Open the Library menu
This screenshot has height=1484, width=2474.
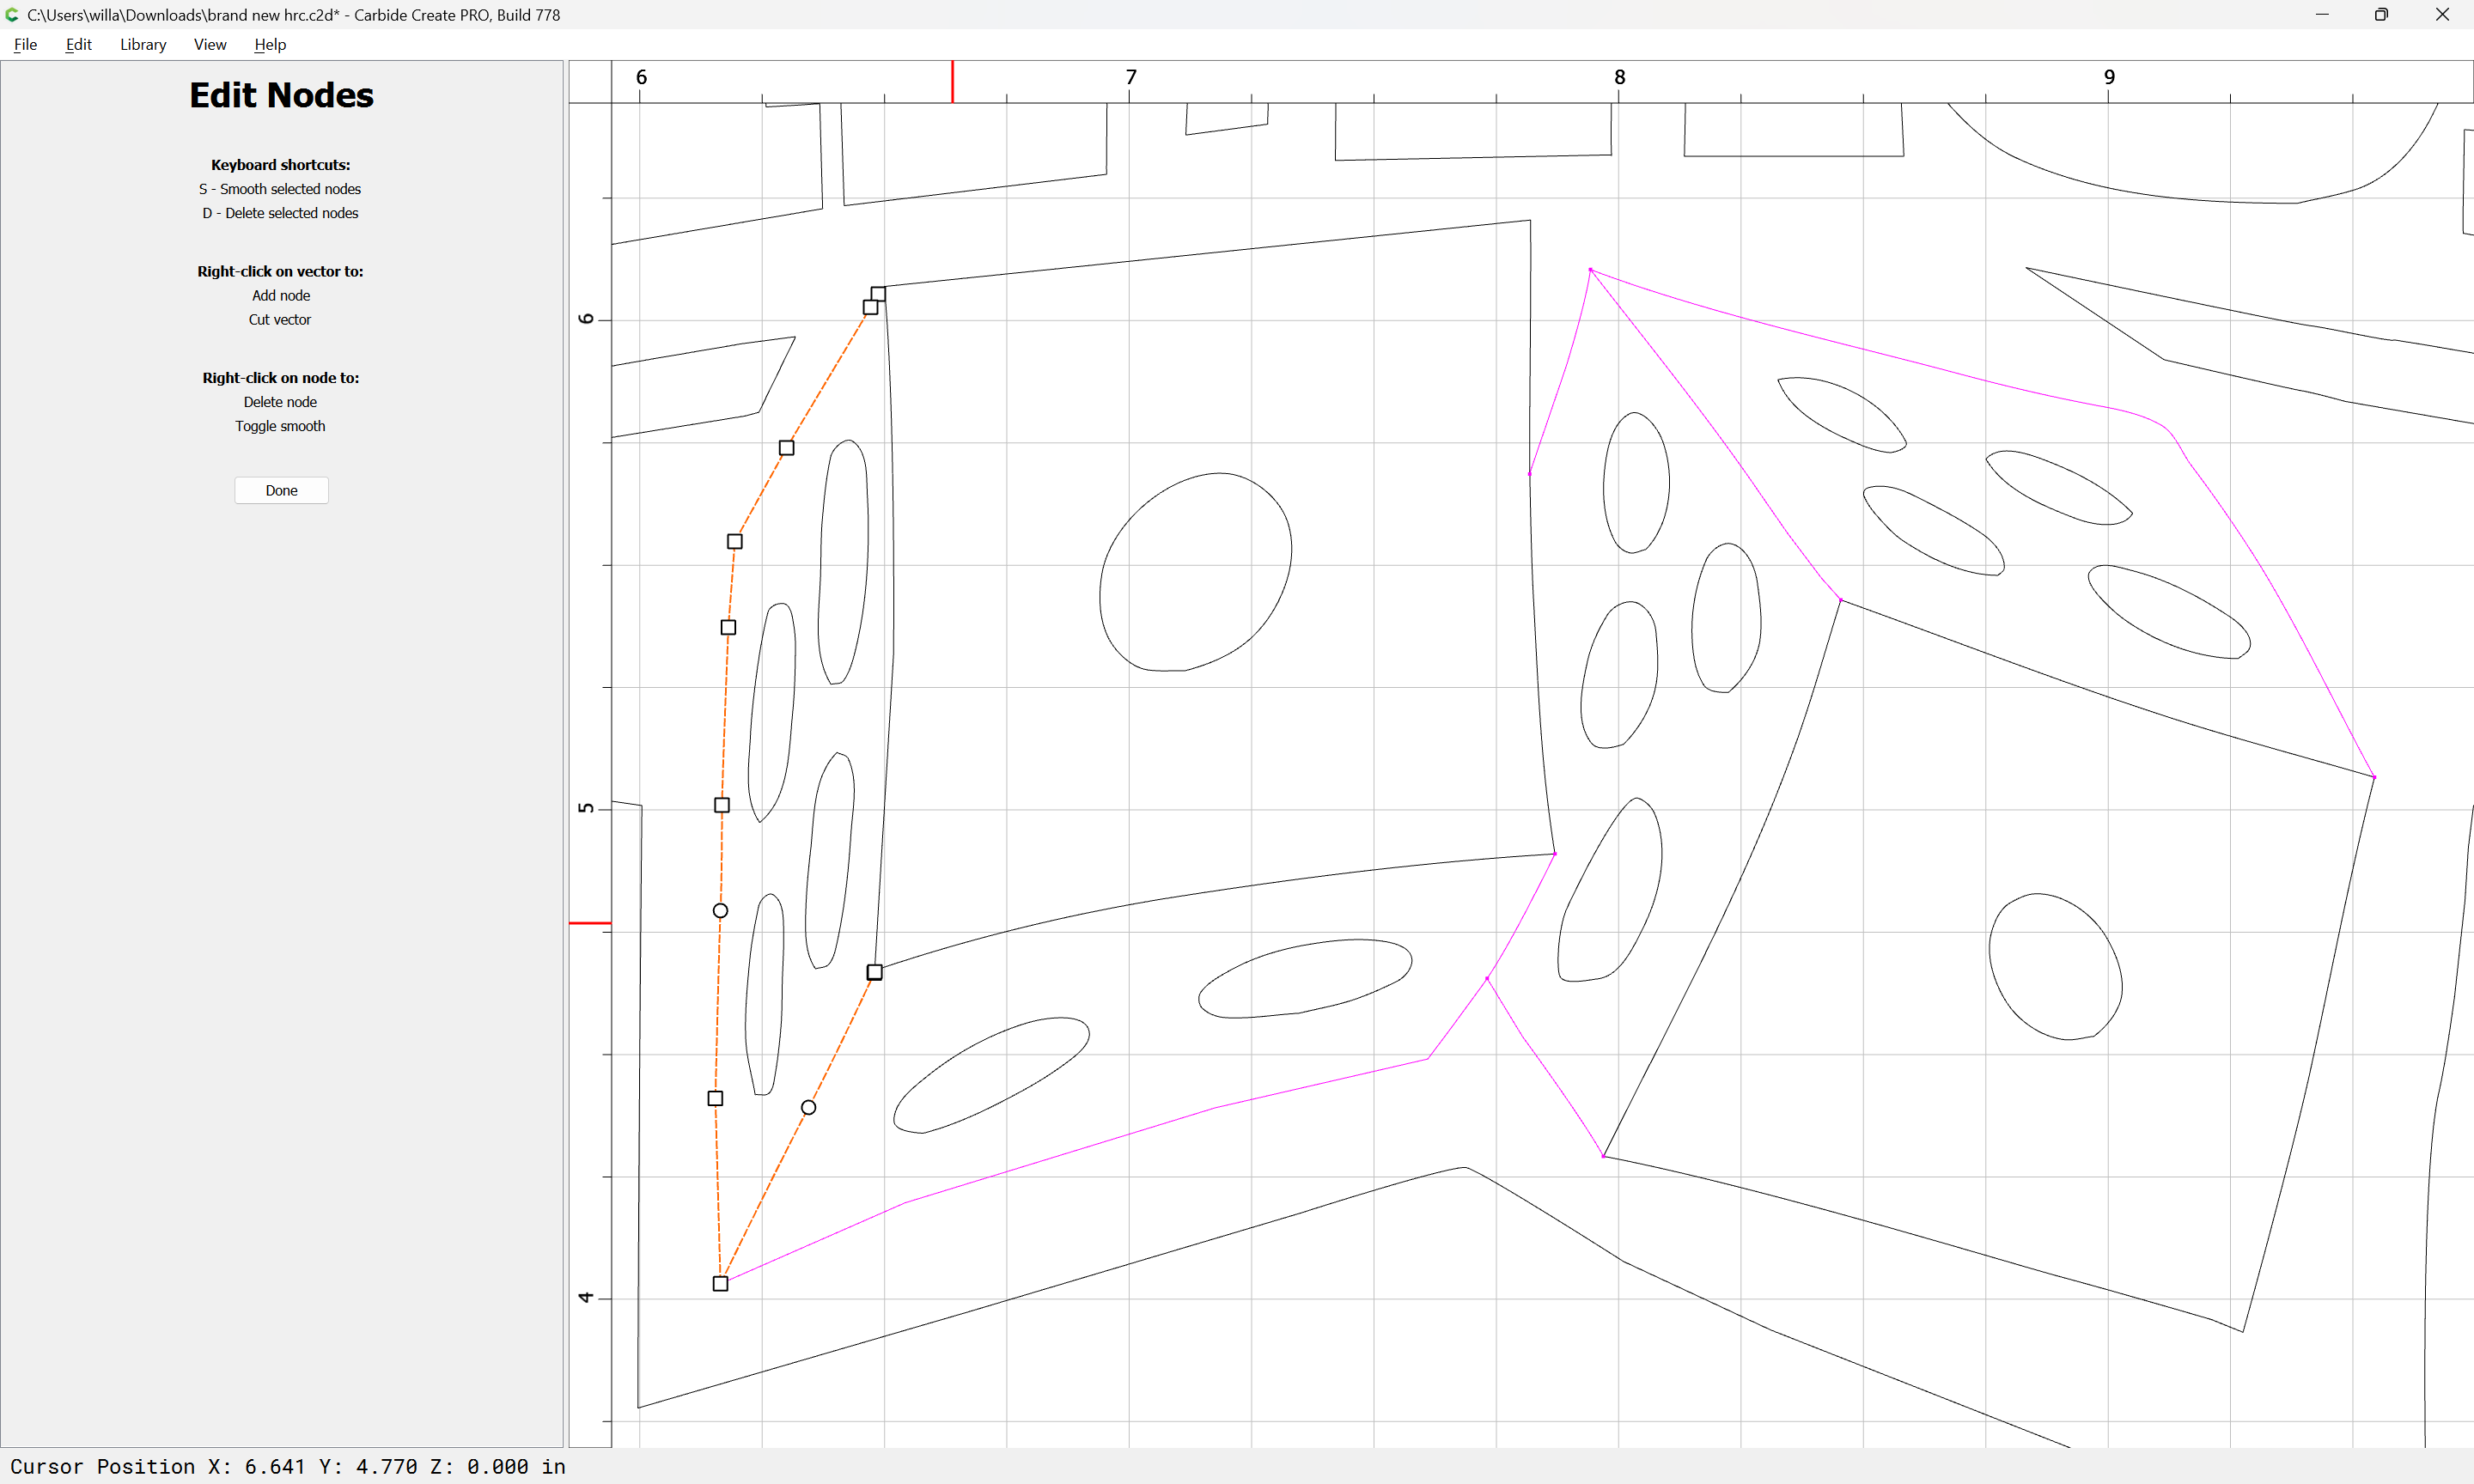click(143, 44)
